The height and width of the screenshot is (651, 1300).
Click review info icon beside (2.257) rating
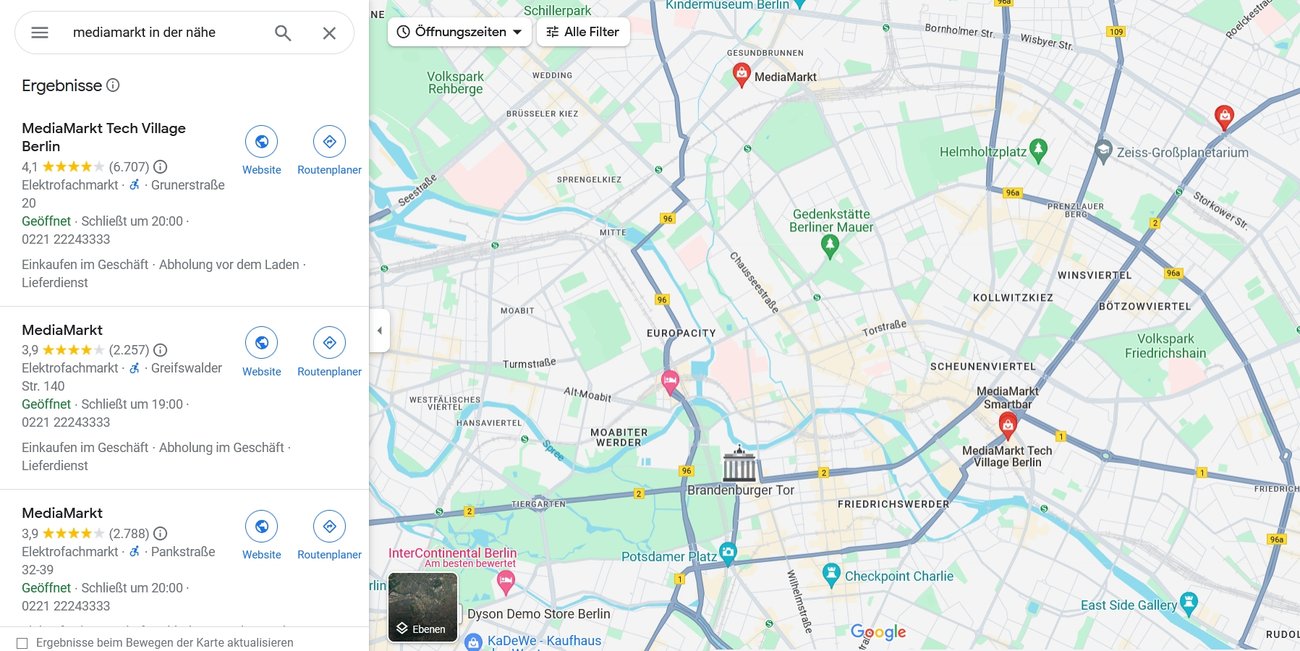tap(160, 350)
